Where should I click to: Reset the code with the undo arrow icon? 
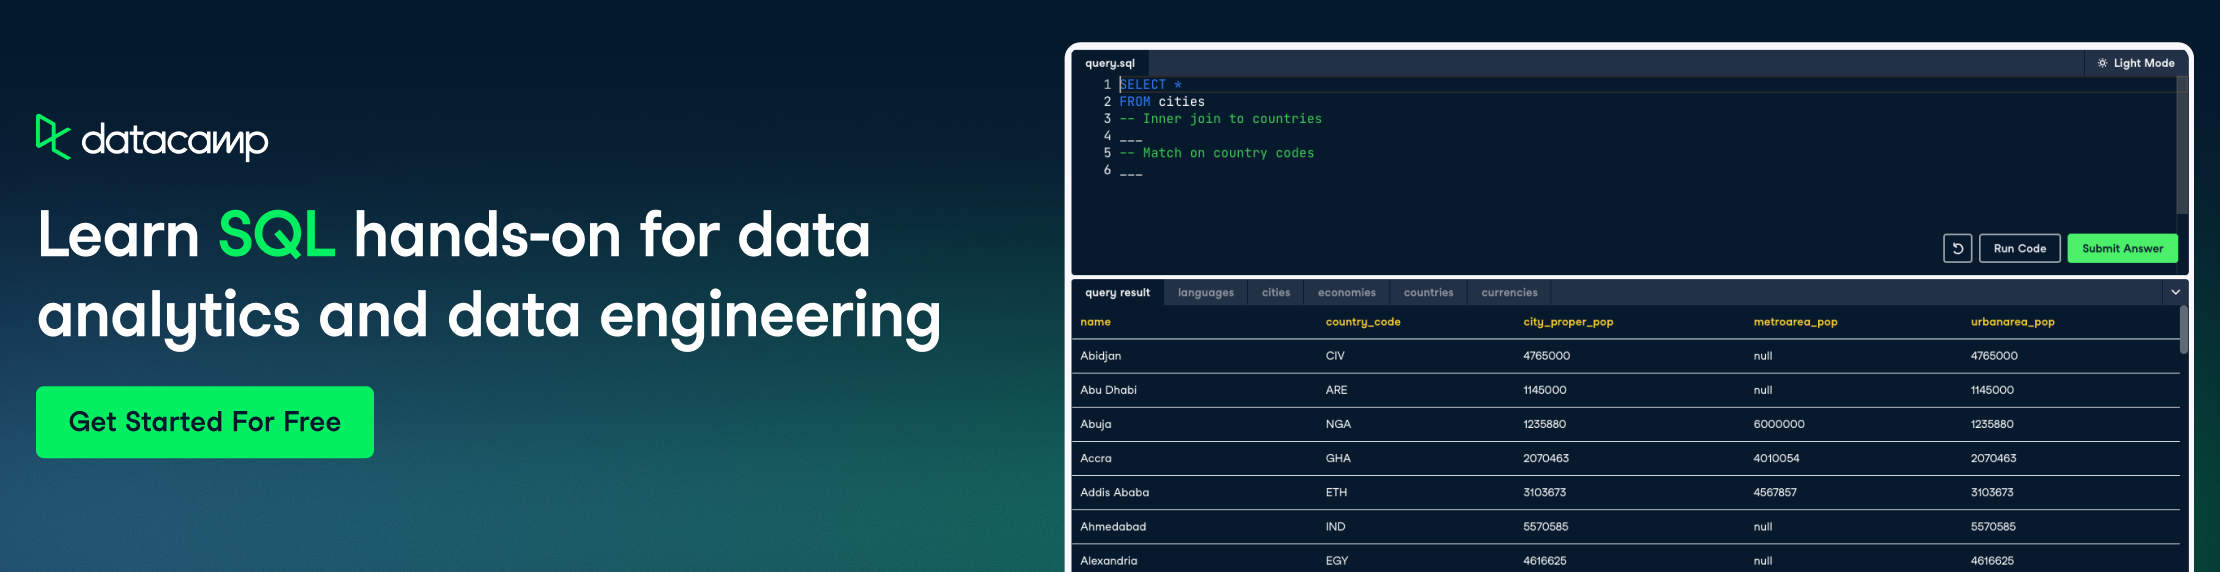pos(1957,248)
